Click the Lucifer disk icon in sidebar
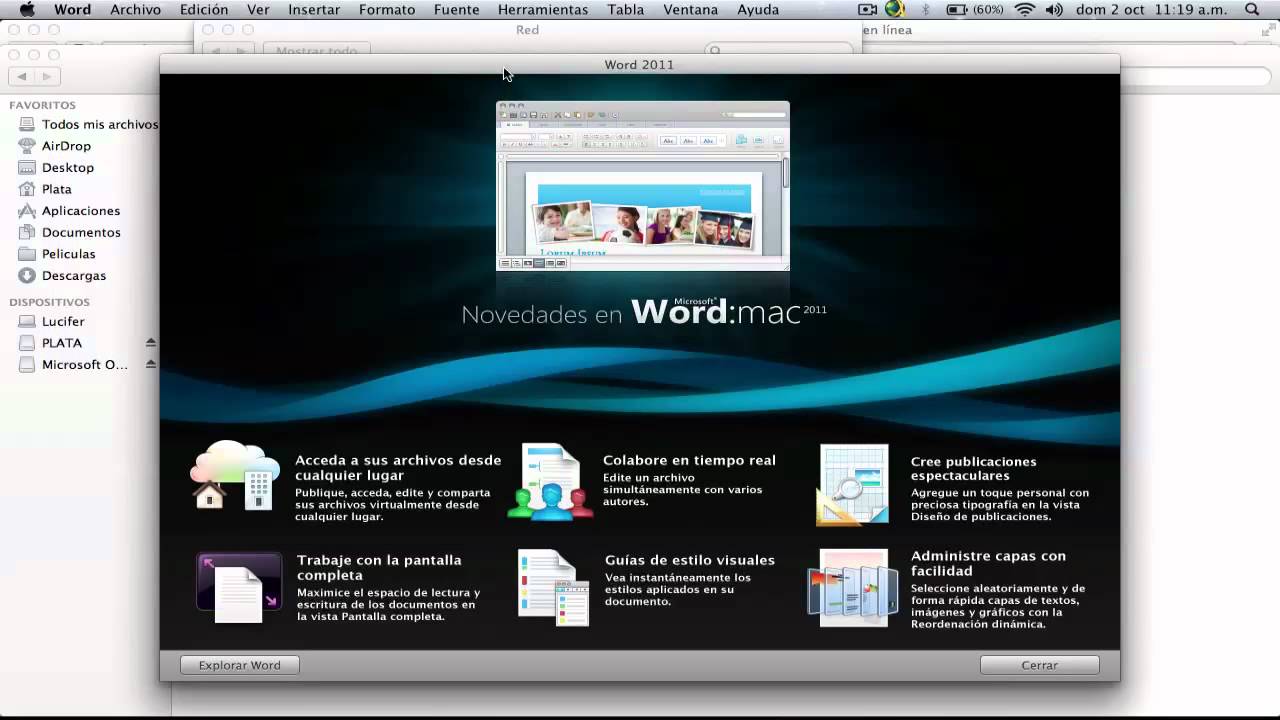 point(27,321)
